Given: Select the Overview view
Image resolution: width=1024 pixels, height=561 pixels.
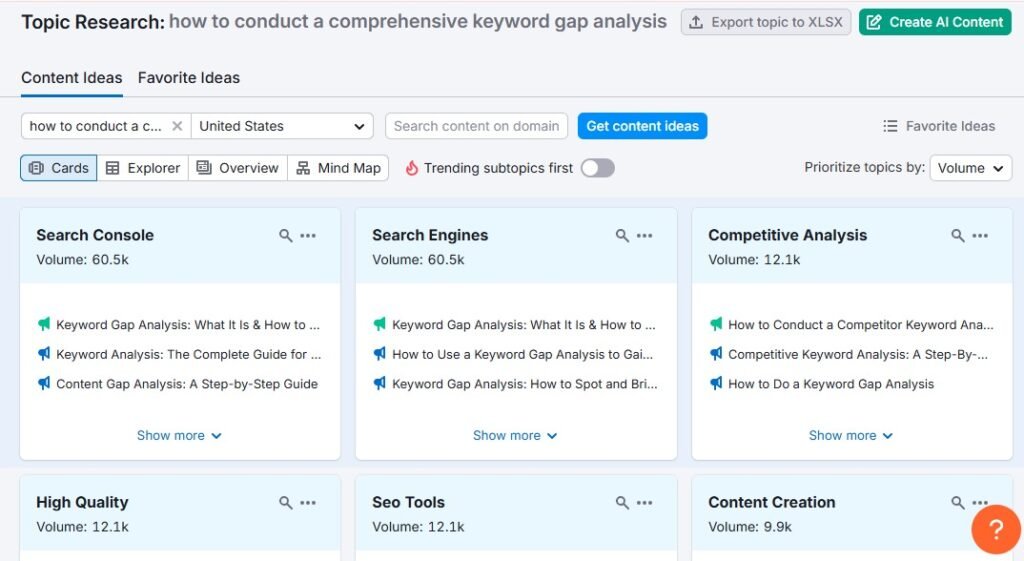Looking at the screenshot, I should [x=238, y=168].
